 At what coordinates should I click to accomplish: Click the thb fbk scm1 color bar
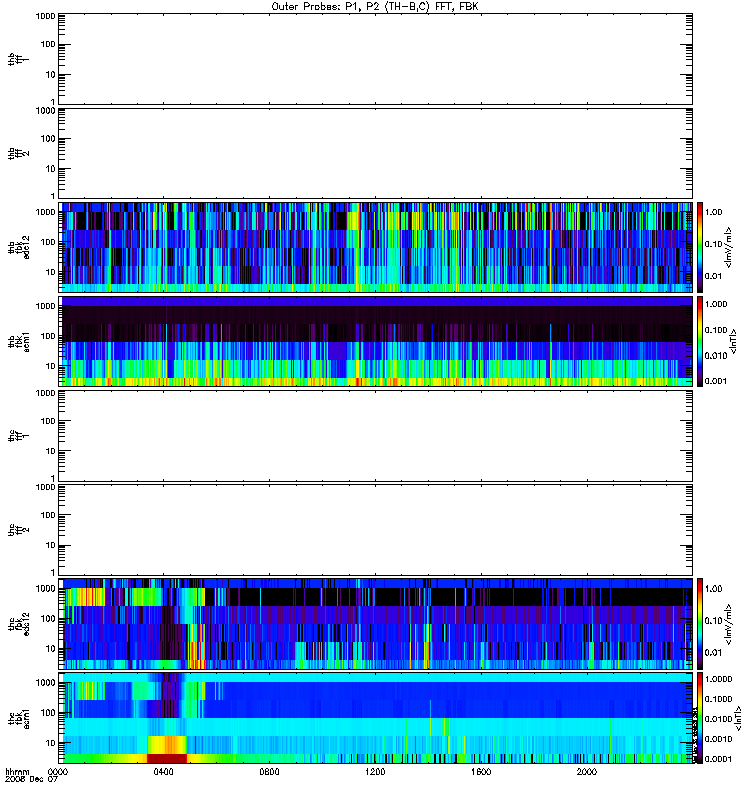coord(700,341)
